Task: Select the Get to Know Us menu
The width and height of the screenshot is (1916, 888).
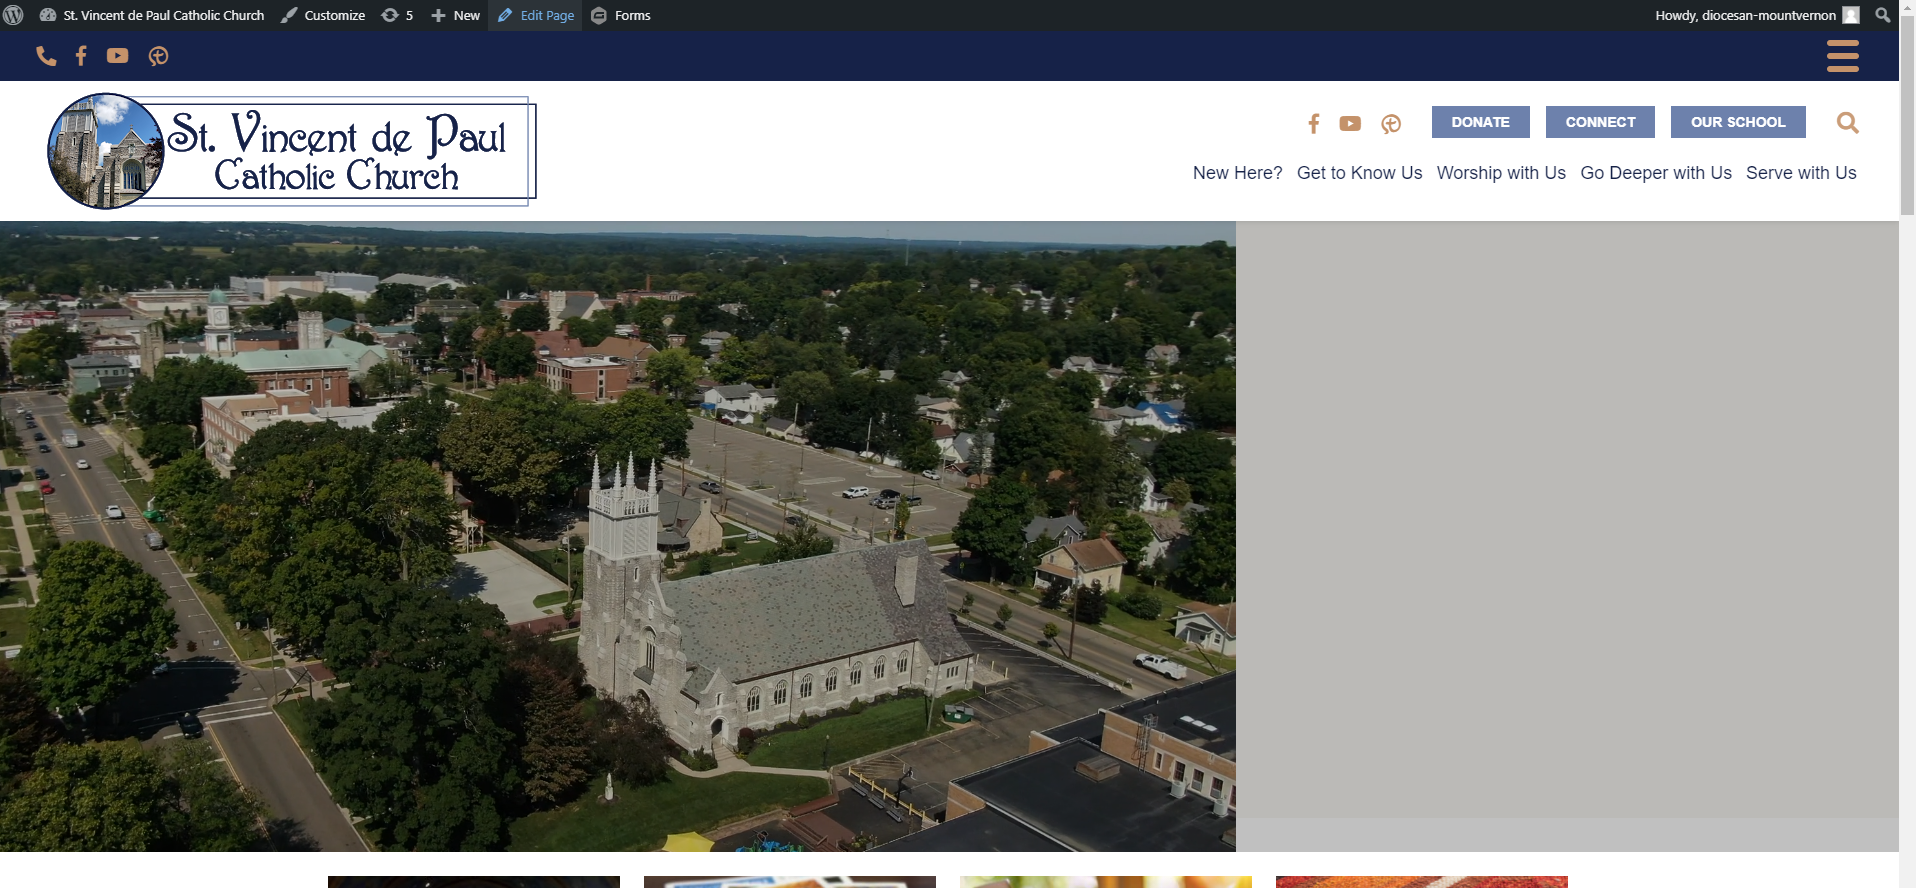Action: (1359, 173)
